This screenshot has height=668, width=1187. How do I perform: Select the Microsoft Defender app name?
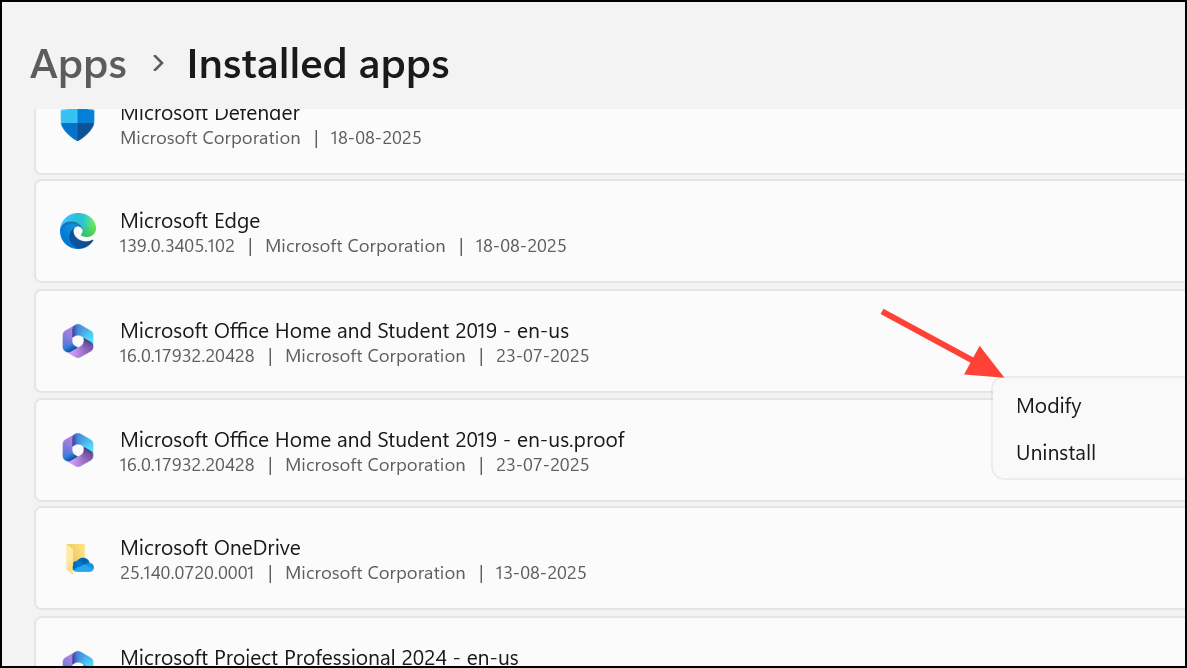tap(210, 115)
